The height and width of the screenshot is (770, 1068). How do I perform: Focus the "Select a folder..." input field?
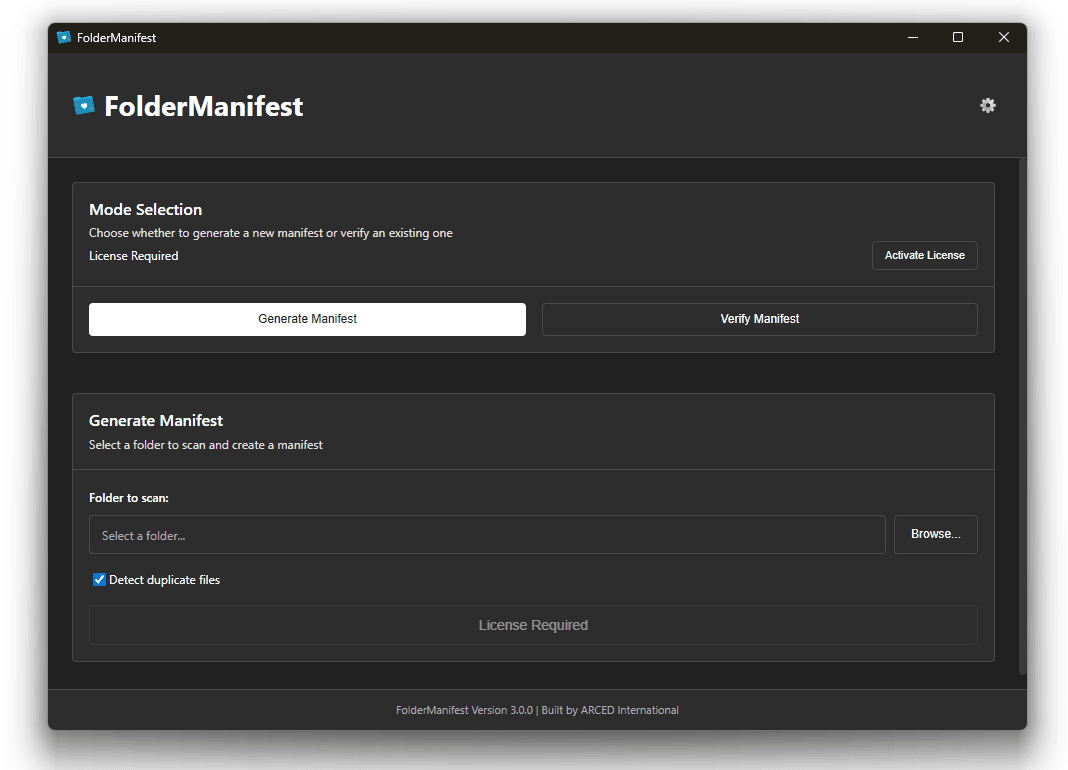[x=487, y=535]
